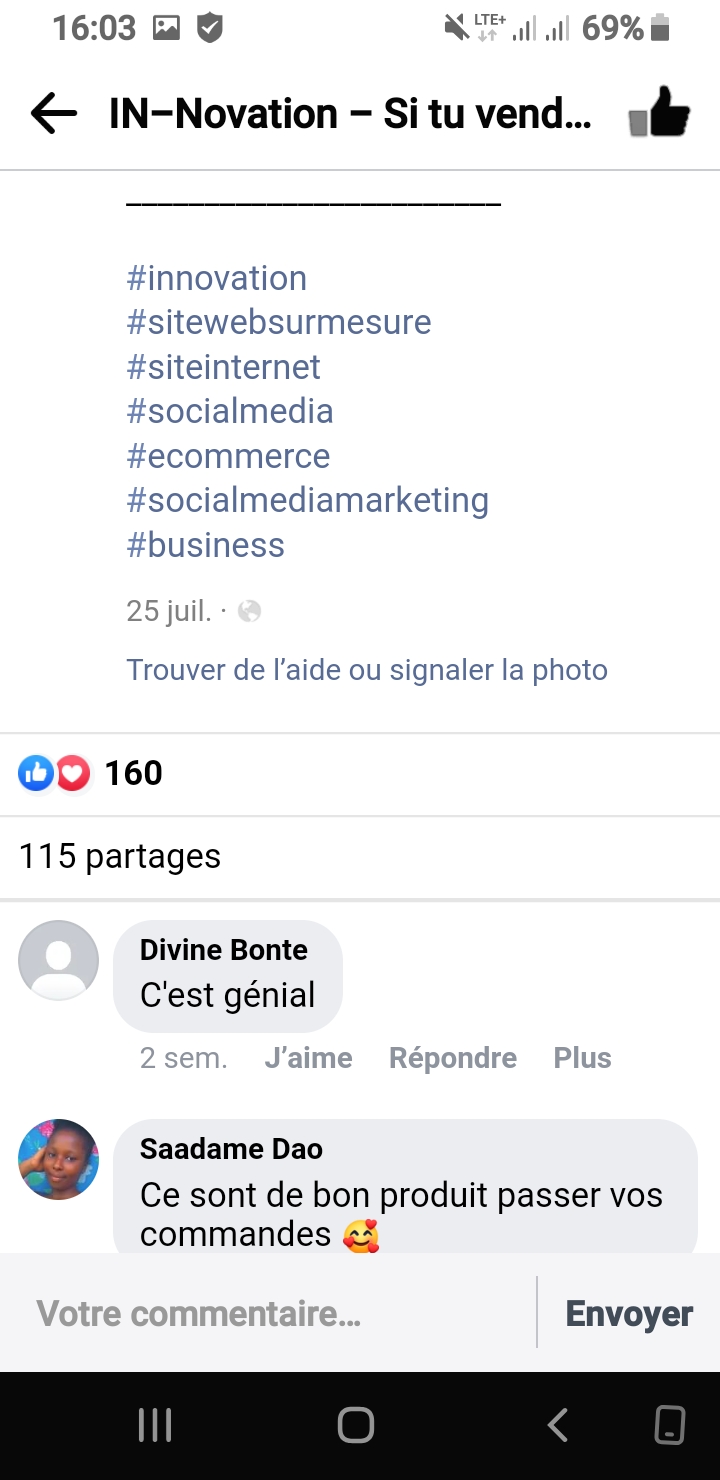Like Divine Bonte's comment with J'aime
Viewport: 720px width, 1480px height.
[x=308, y=1058]
